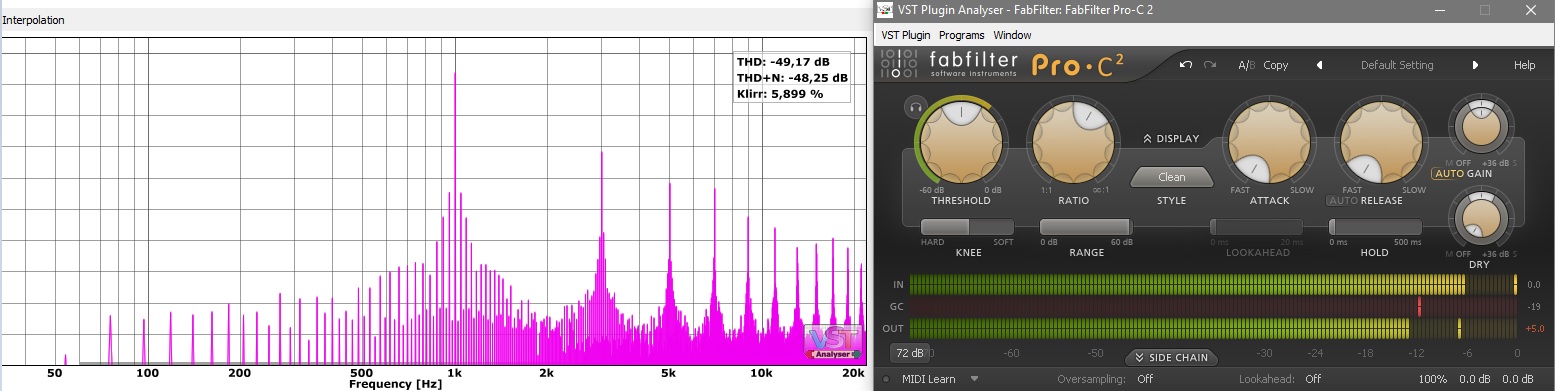The image size is (1555, 391).
Task: Load the next preset with right arrow
Action: click(x=1475, y=65)
